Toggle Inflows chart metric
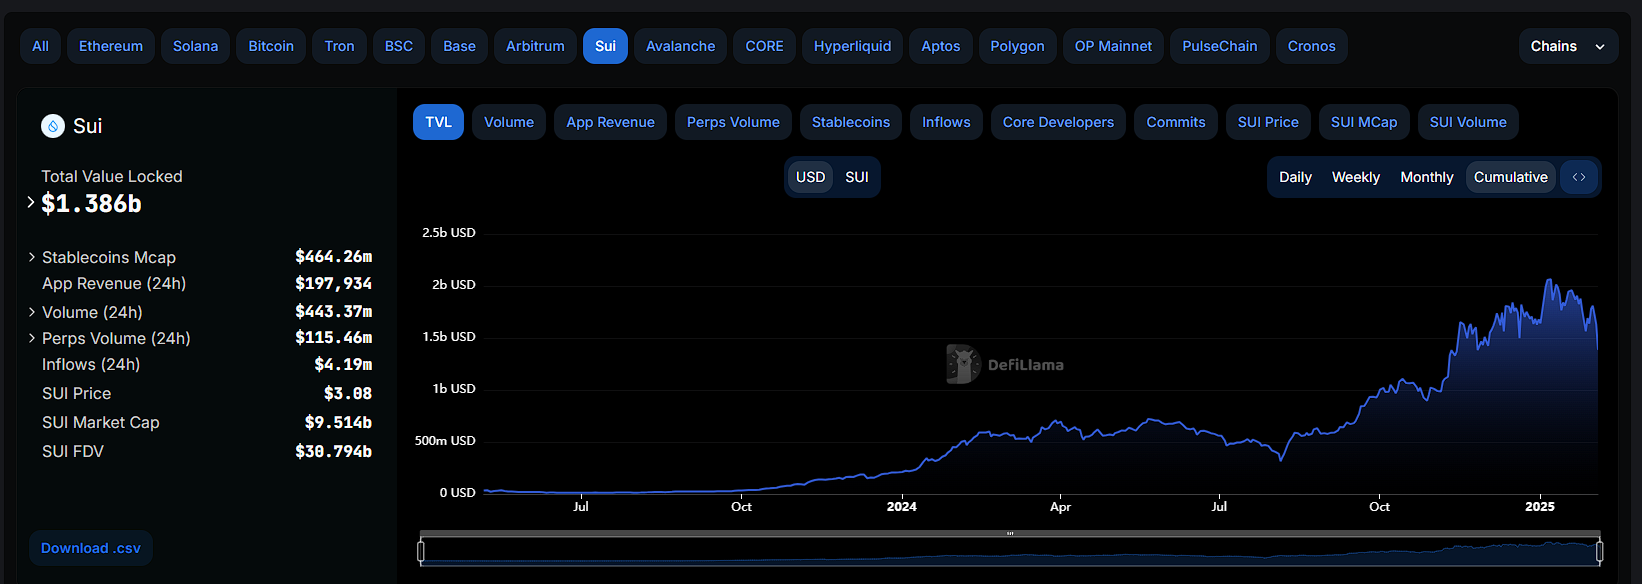This screenshot has width=1642, height=584. (946, 122)
